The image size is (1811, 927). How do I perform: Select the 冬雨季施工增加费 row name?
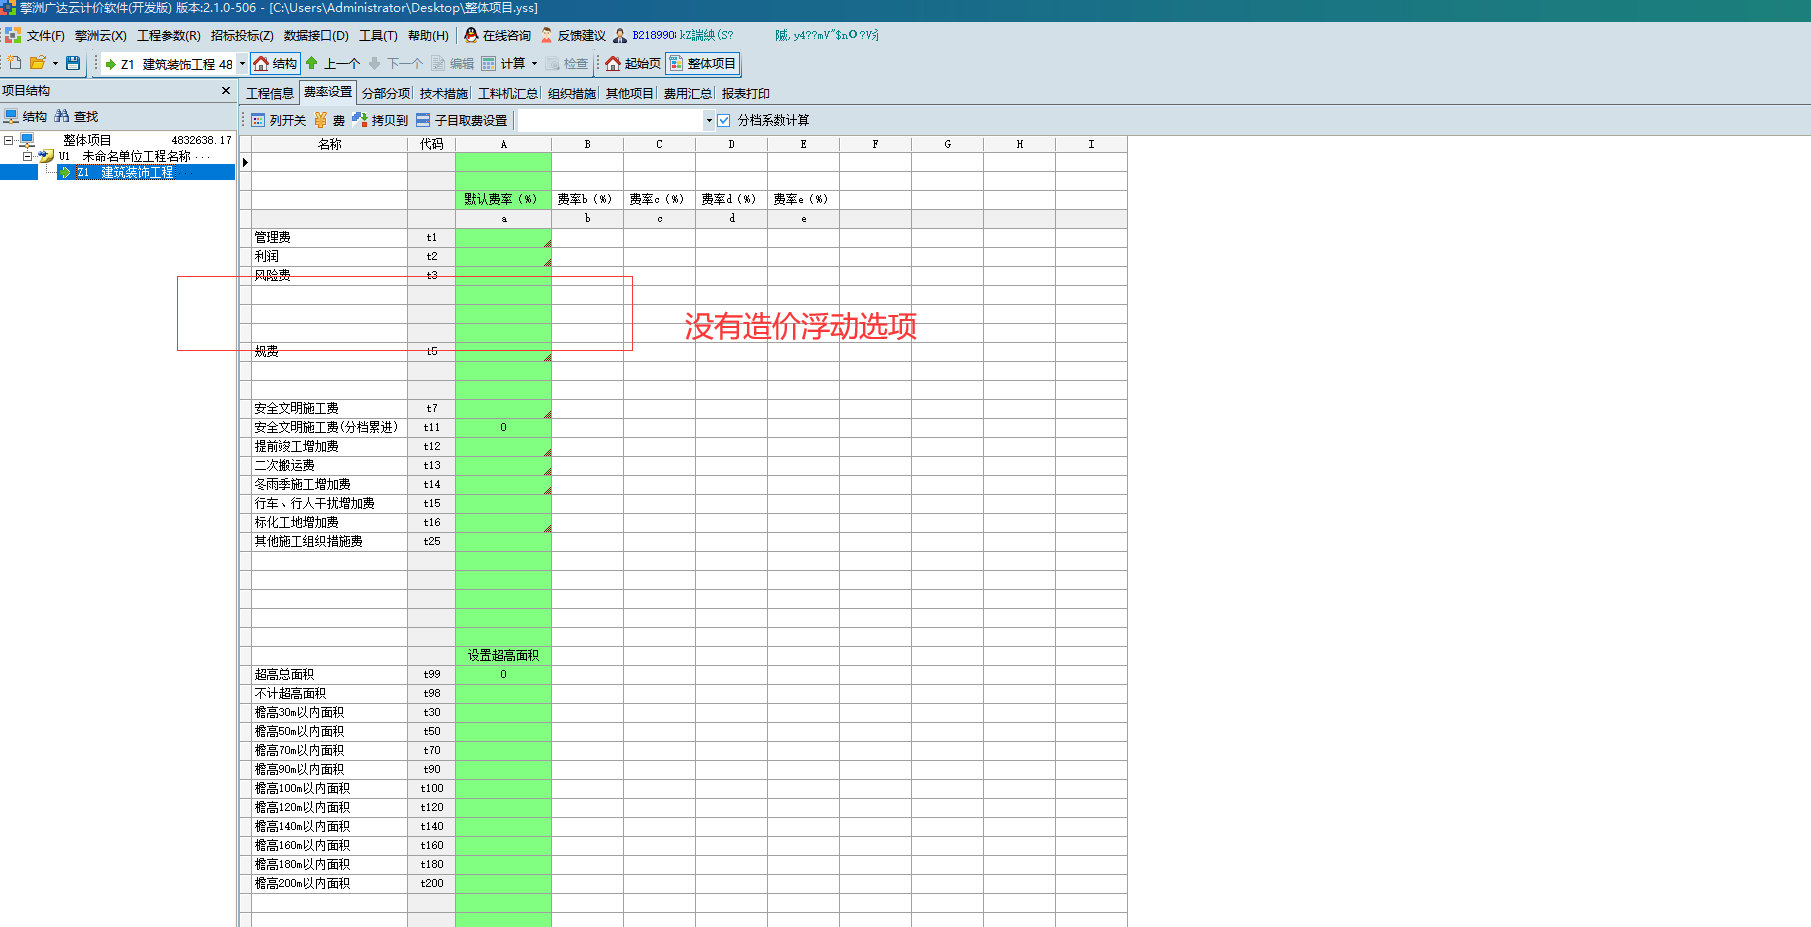tap(329, 485)
